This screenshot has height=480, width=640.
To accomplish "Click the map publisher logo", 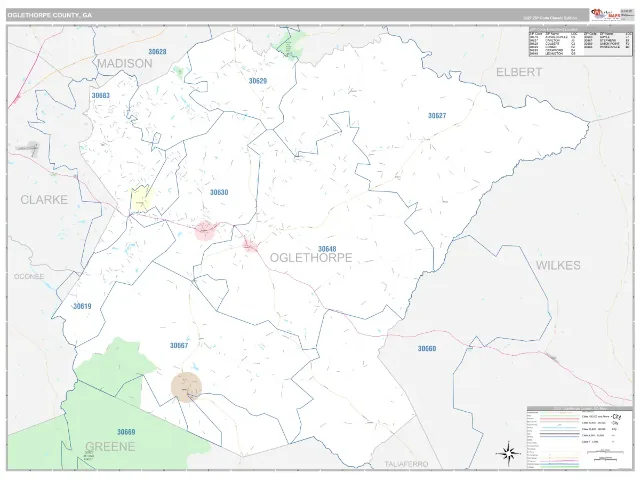I will (x=605, y=14).
